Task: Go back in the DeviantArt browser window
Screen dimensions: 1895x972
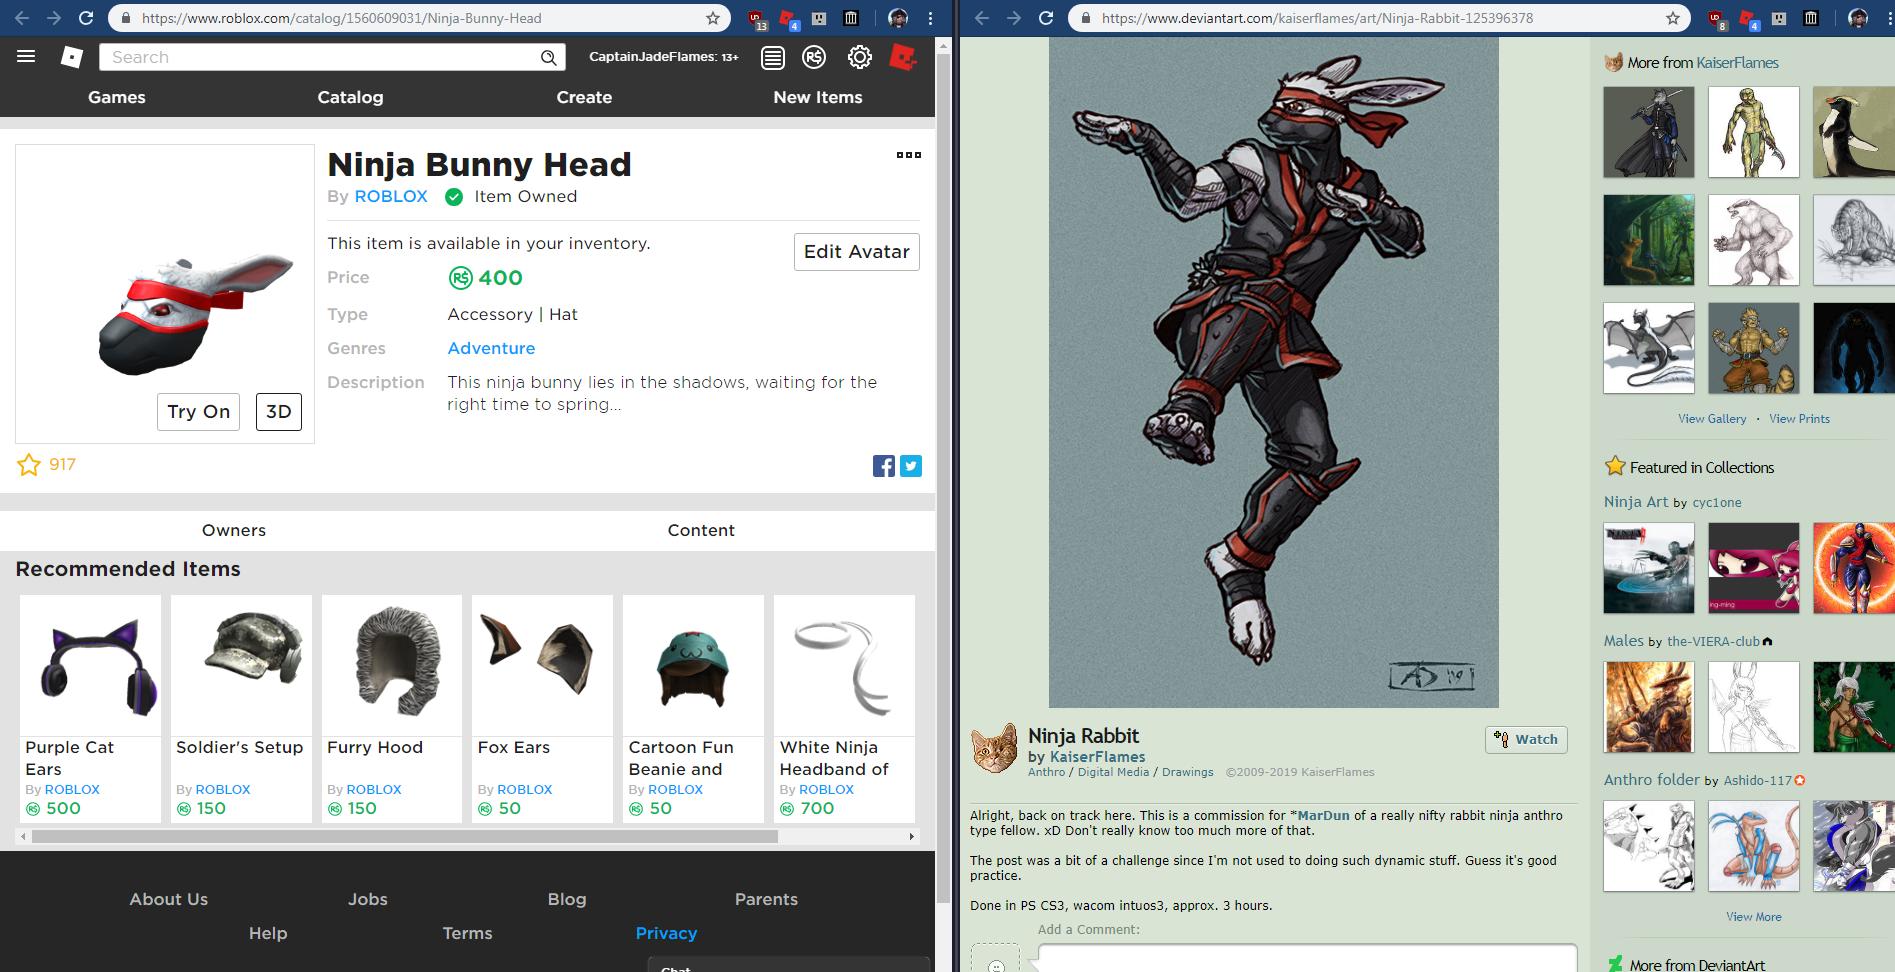Action: [x=982, y=18]
